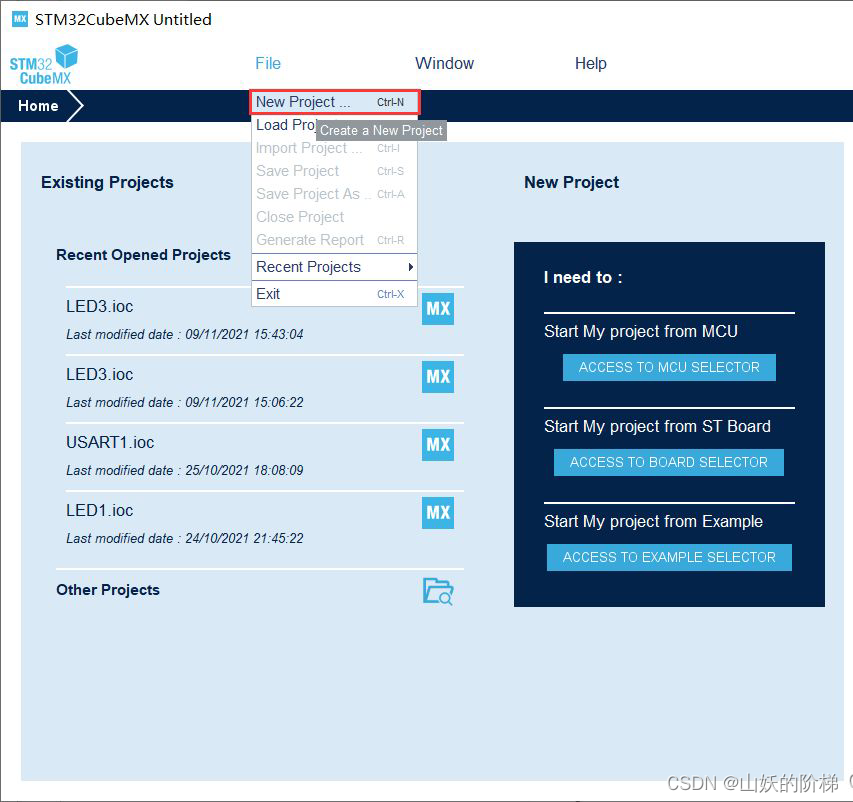Viewport: 853px width, 802px height.
Task: Click LED3.ioc dated 09/11/2021 15:06:22
Action: click(x=100, y=374)
